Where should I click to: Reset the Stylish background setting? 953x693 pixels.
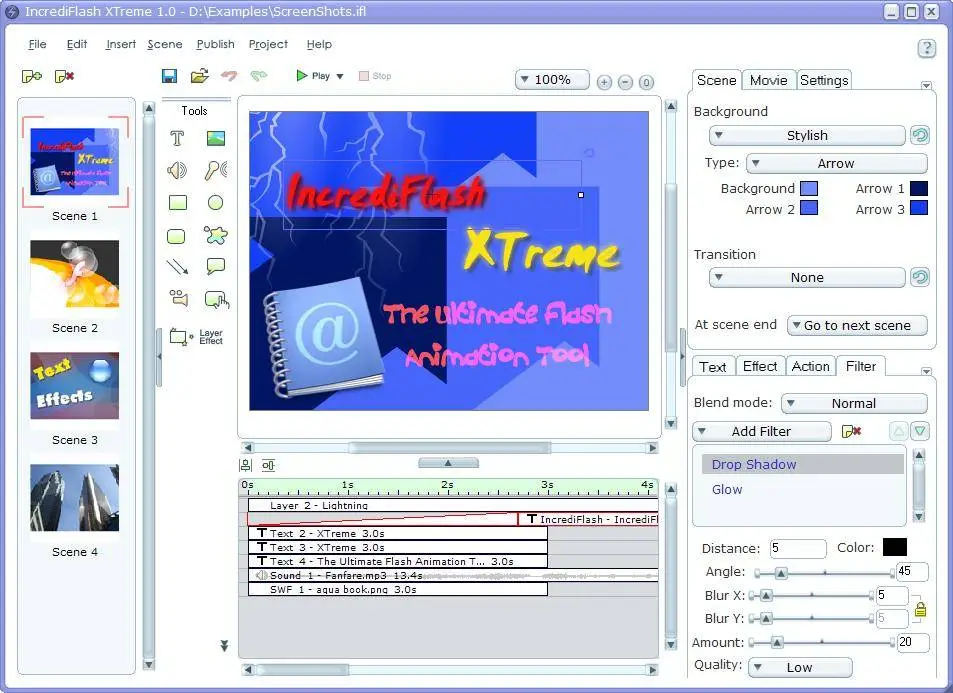coord(920,135)
